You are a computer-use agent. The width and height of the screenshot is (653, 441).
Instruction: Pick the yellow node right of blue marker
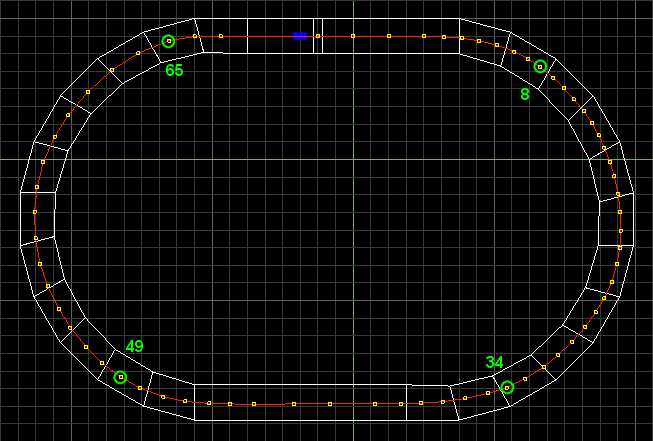318,36
